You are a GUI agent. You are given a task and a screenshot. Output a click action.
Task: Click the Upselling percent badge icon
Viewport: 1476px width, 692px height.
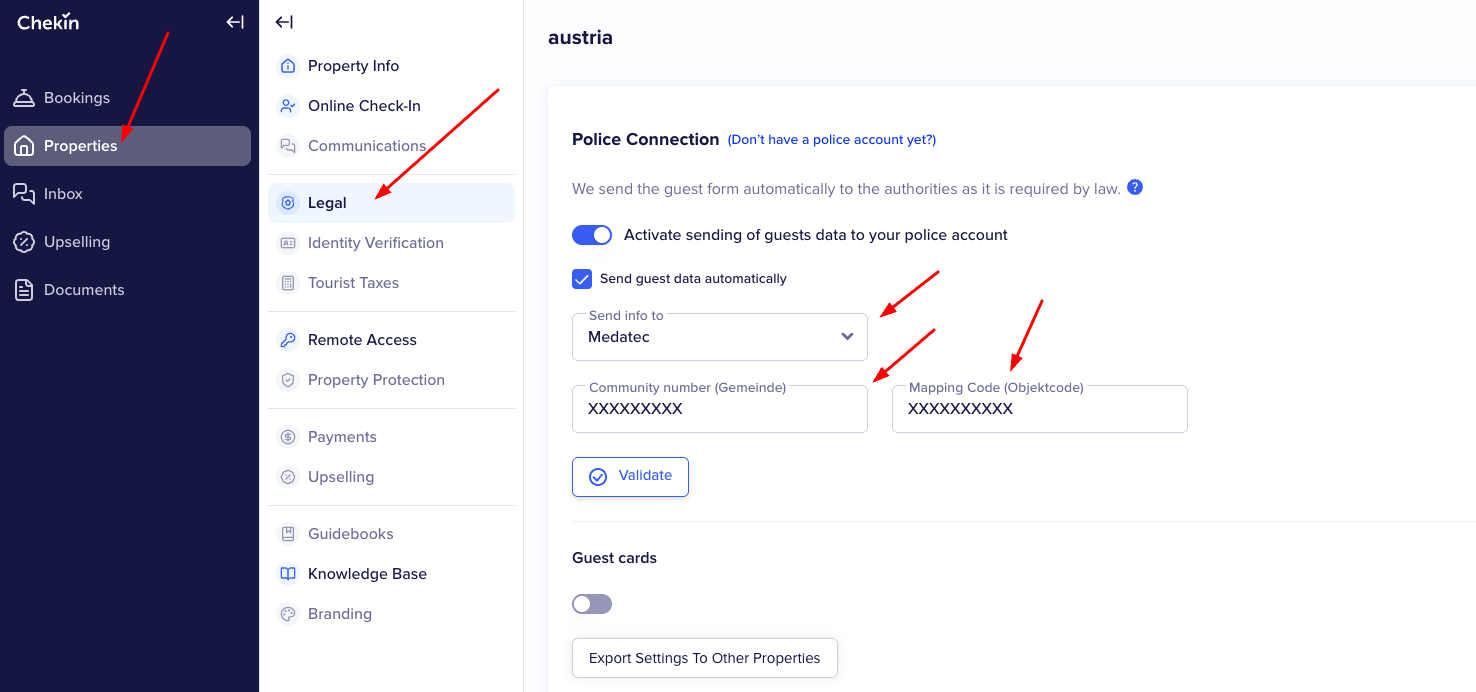[x=24, y=242]
